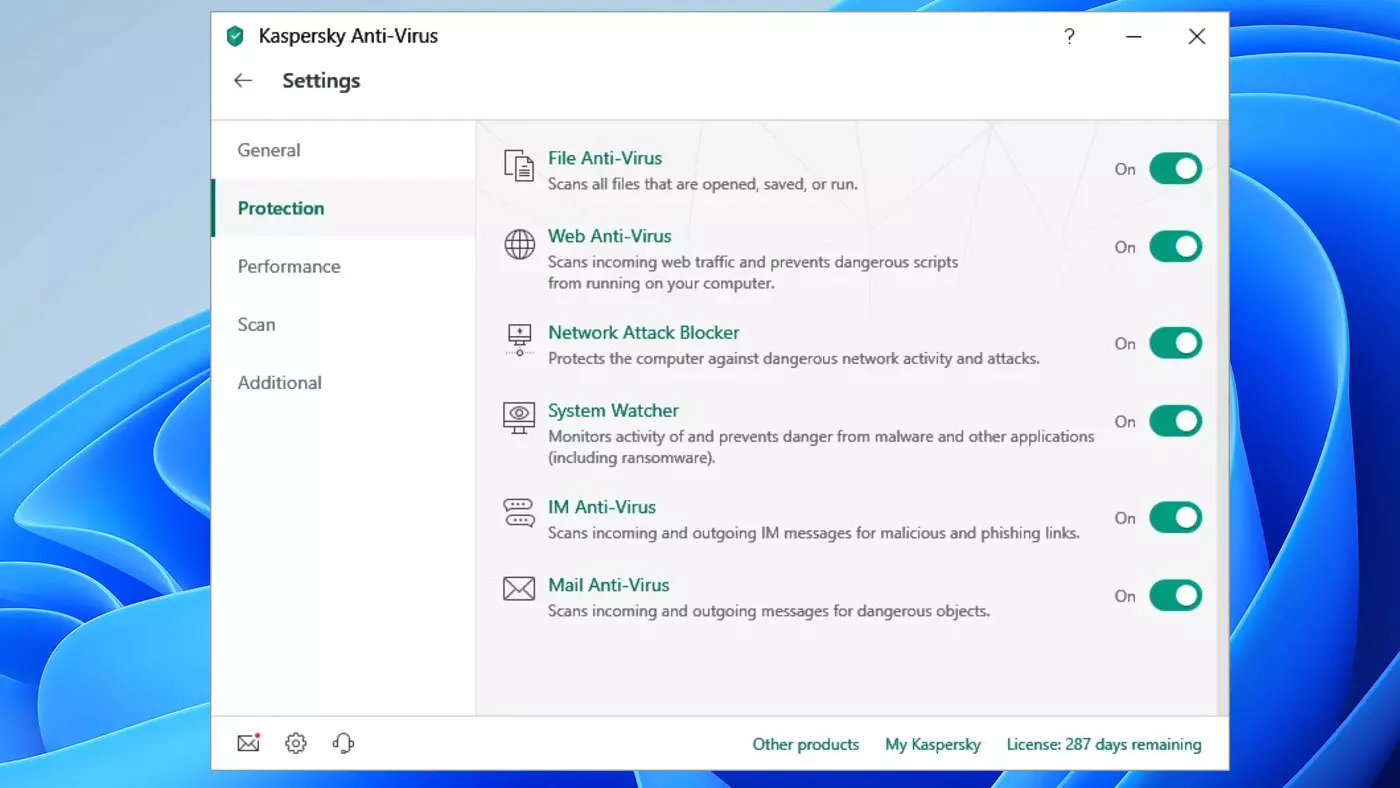This screenshot has width=1400, height=788.
Task: Select the Protection settings tab
Action: coord(344,208)
